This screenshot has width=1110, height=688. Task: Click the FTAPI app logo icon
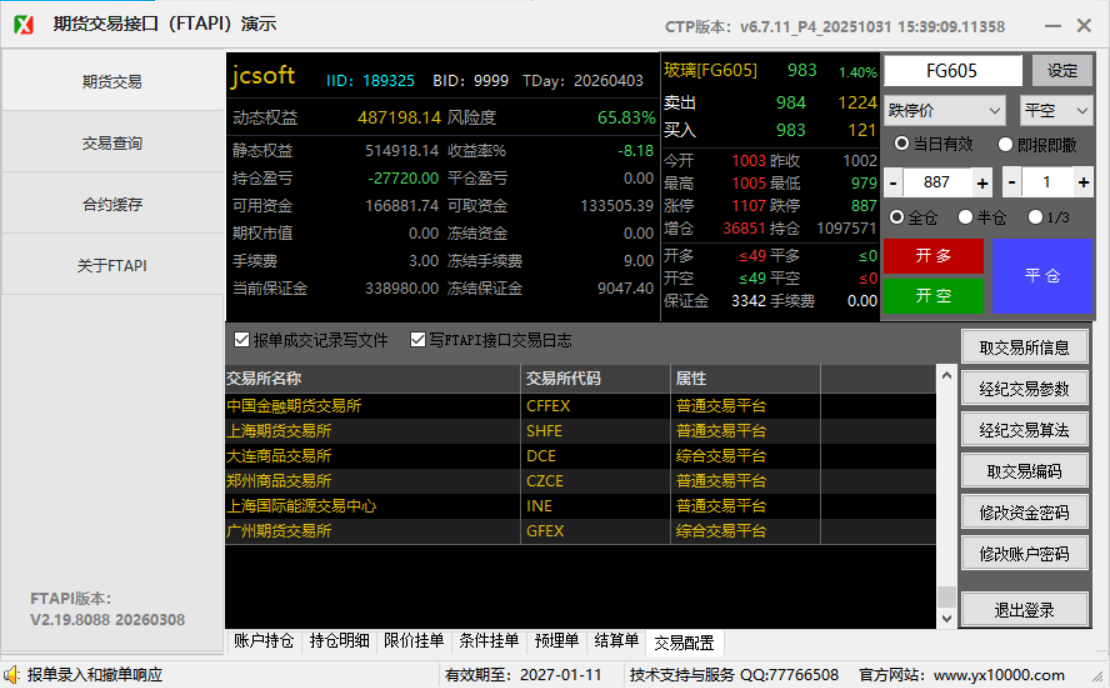24,25
